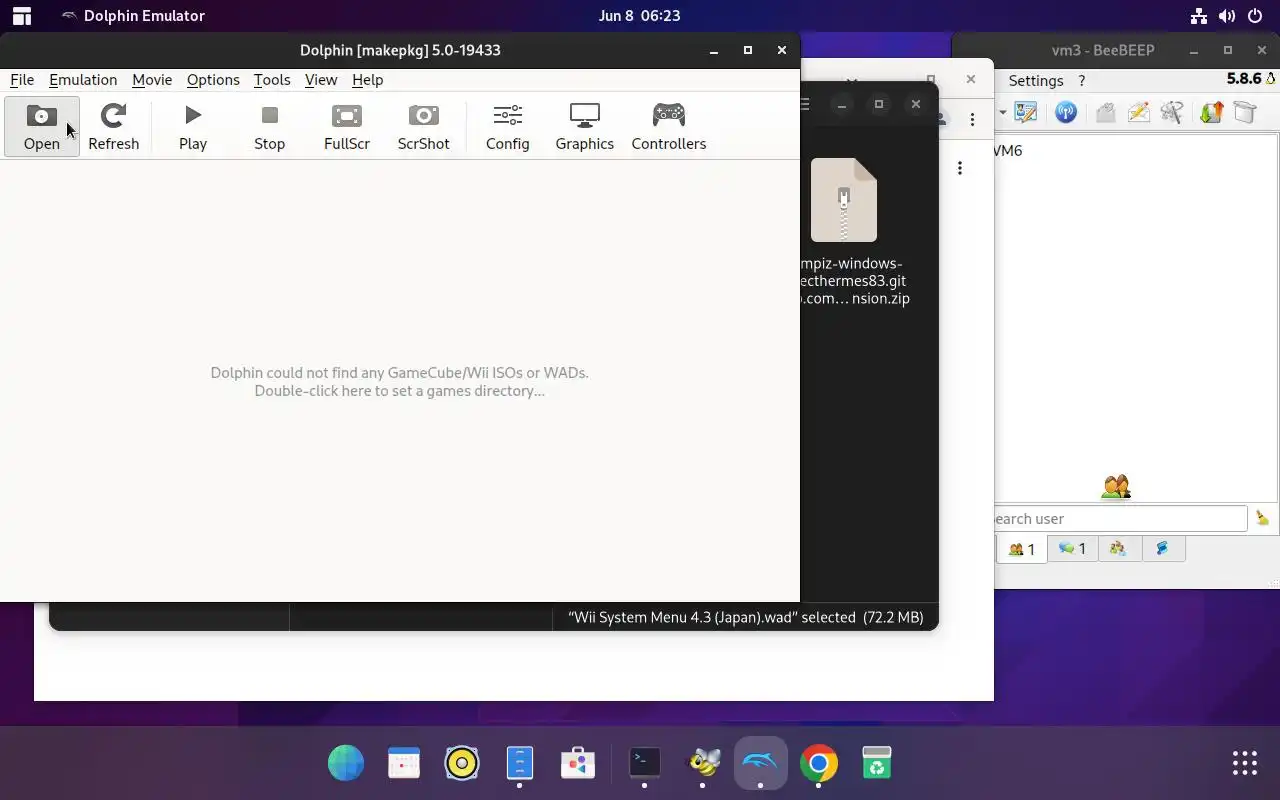Open the Trash icon in dock

(877, 763)
